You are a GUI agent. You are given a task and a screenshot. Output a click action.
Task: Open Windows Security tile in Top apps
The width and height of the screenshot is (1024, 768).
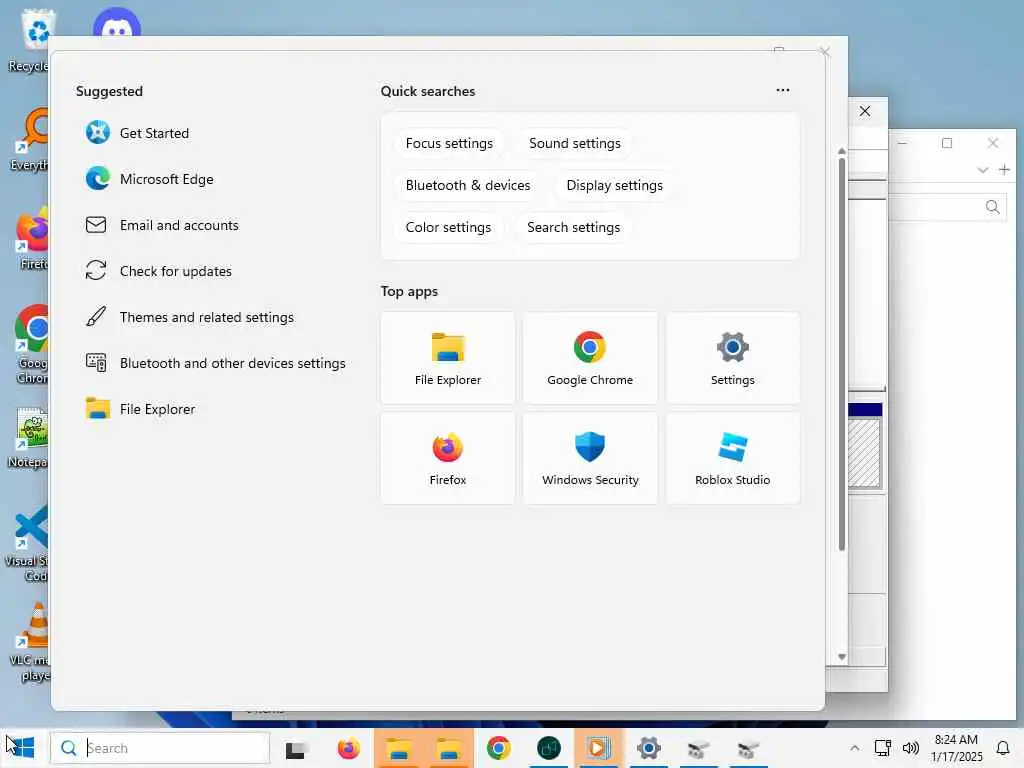pyautogui.click(x=590, y=458)
